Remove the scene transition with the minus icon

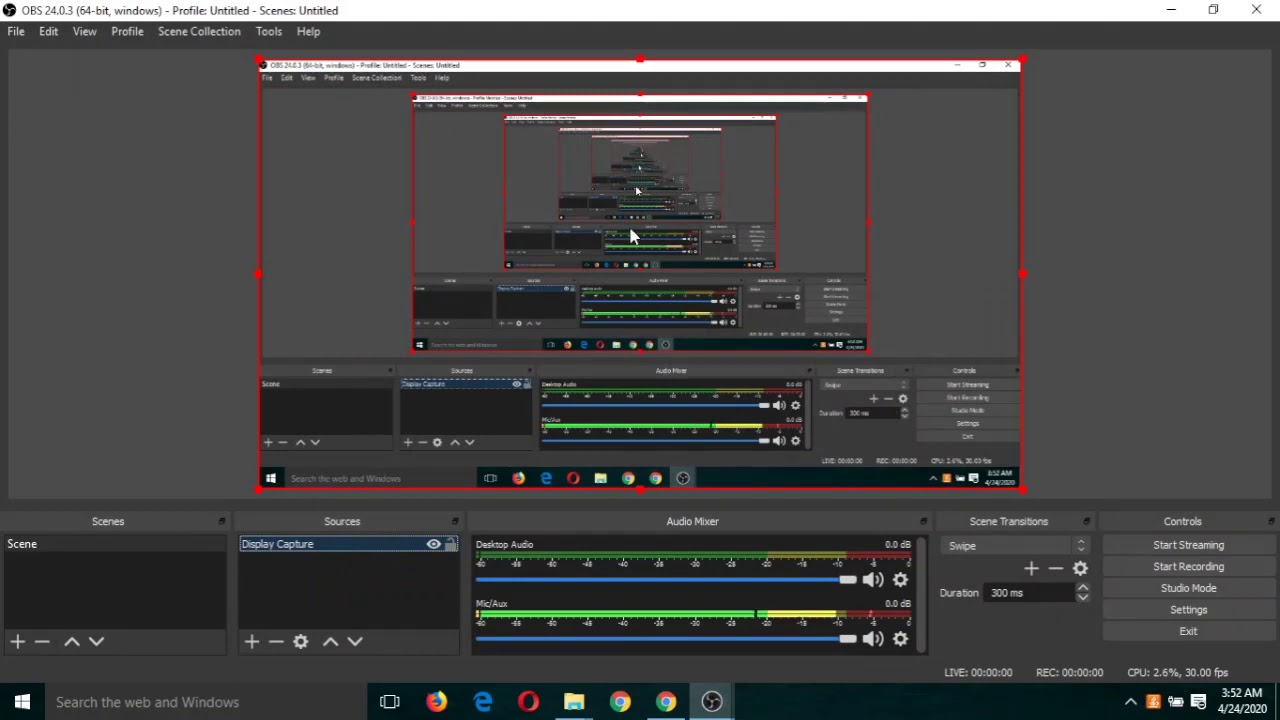1055,568
